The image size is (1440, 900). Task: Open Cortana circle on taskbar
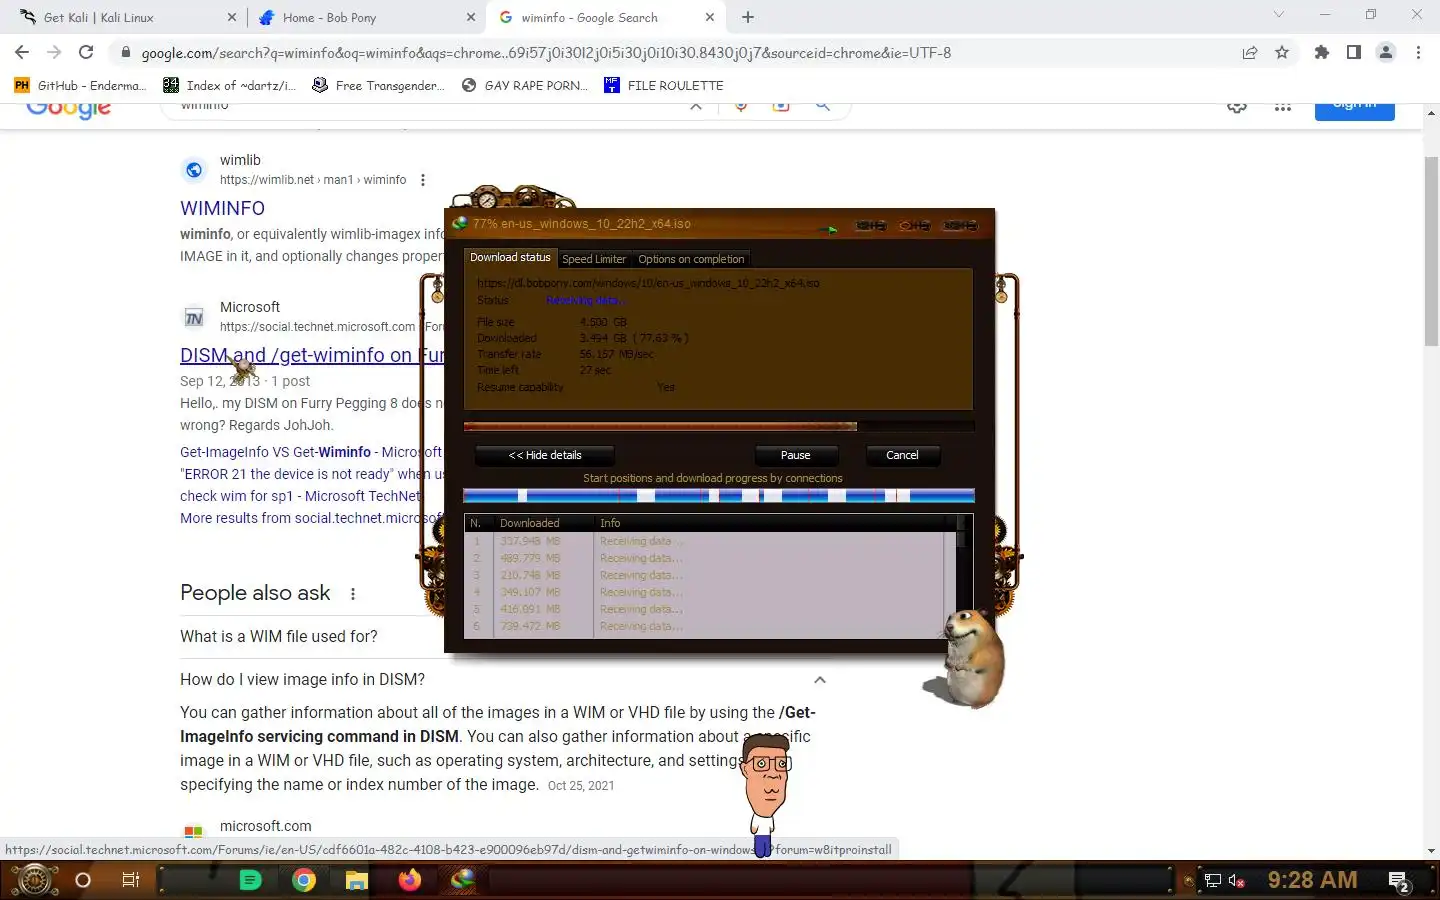point(83,880)
